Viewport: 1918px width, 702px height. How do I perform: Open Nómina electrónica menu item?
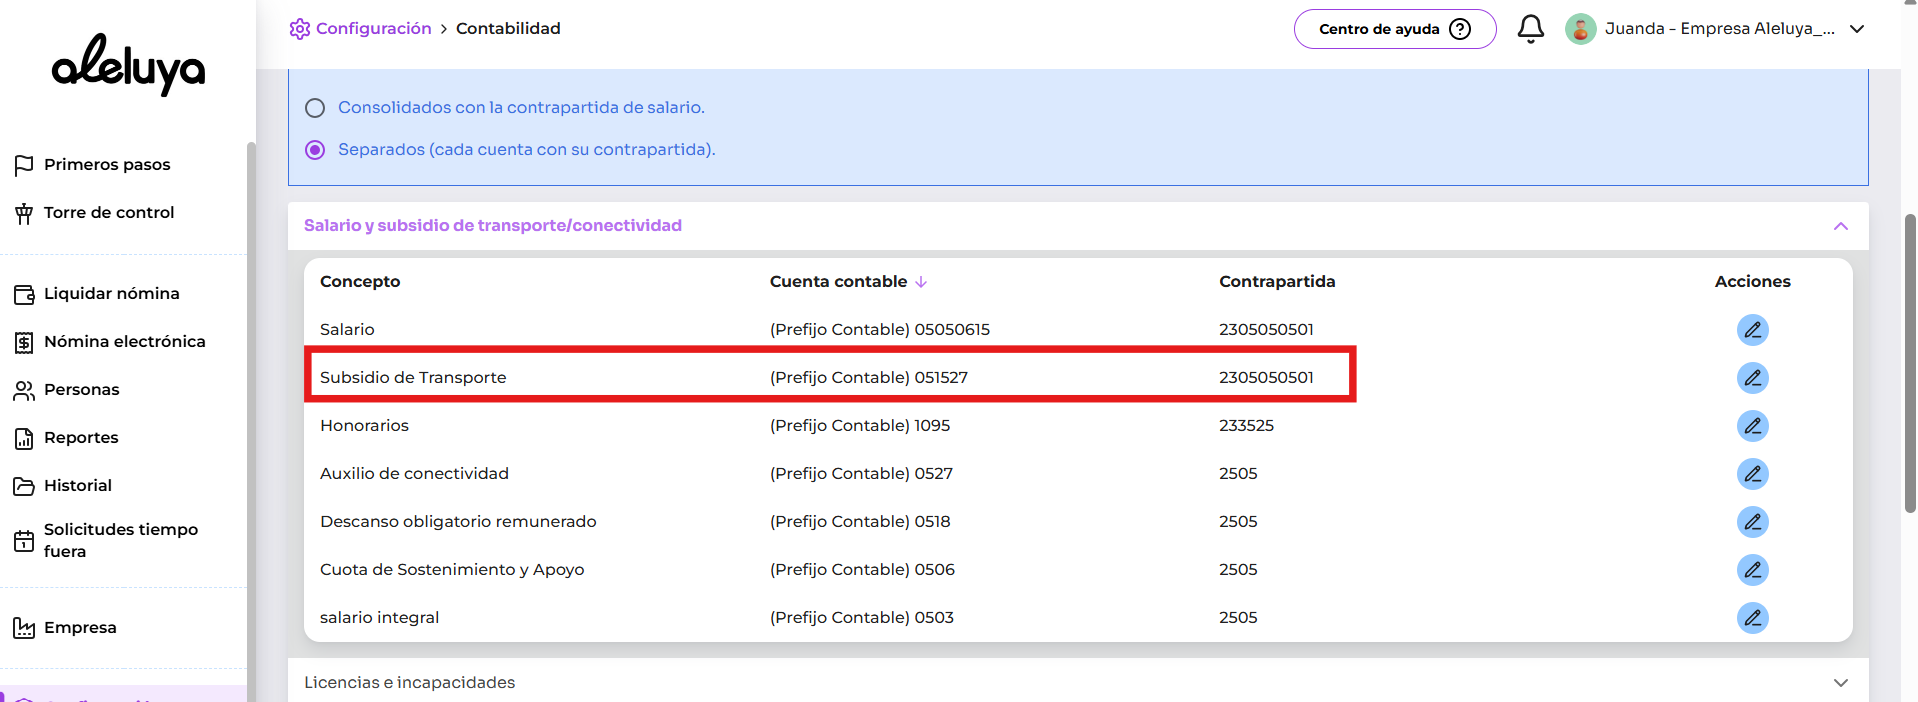[124, 342]
